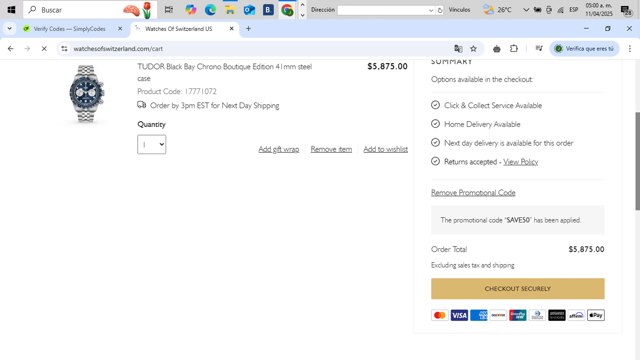Close the Verify Codes — SimplyCodes tab
The height and width of the screenshot is (360, 640).
tap(120, 29)
